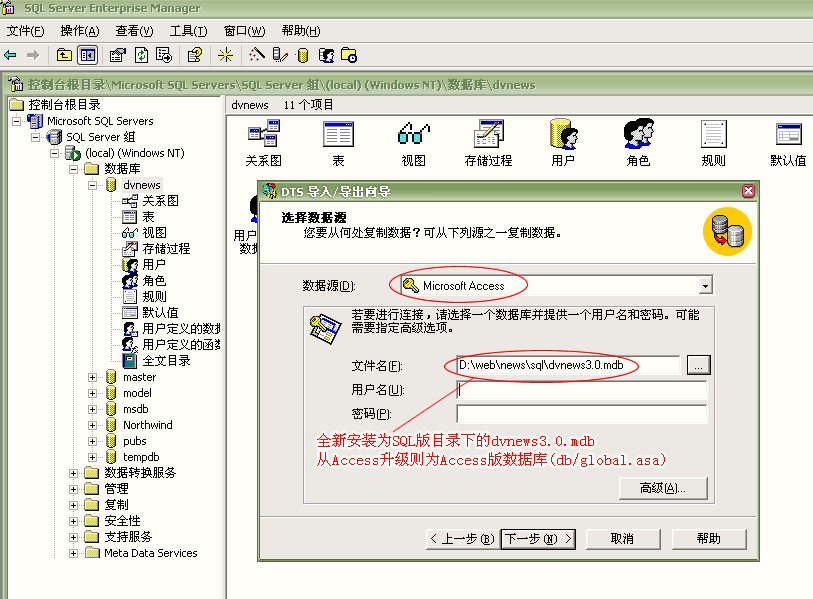Click the 高级 (Advanced) button

(665, 486)
